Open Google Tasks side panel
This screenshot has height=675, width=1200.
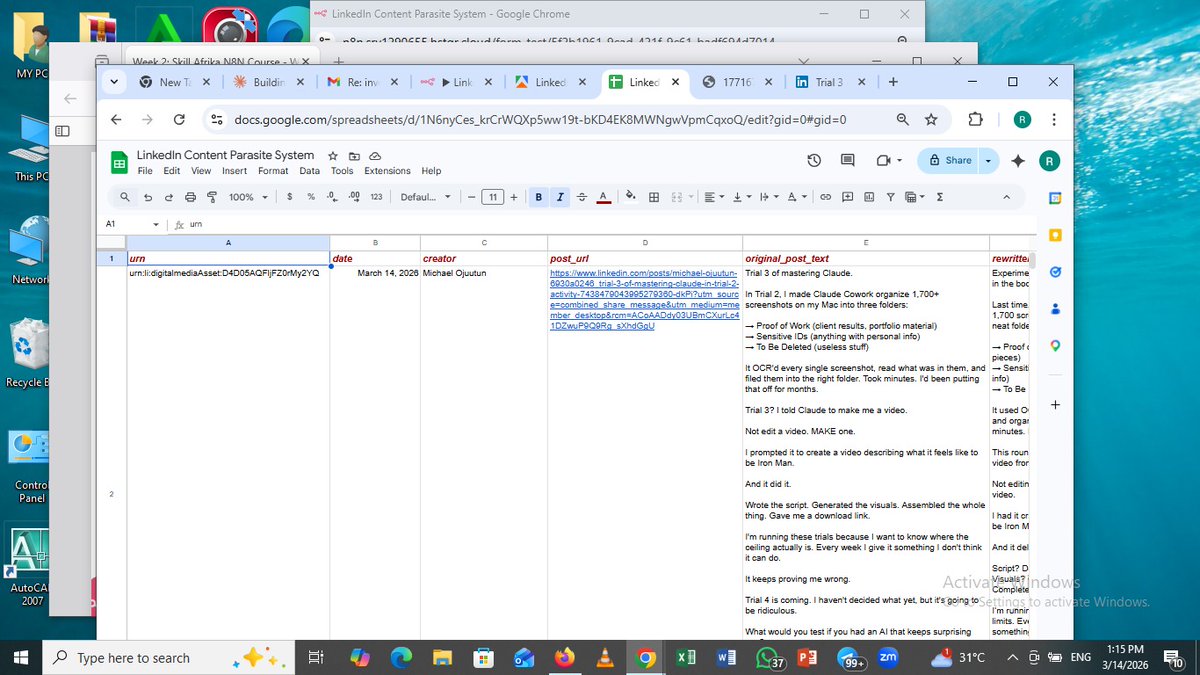click(x=1055, y=272)
